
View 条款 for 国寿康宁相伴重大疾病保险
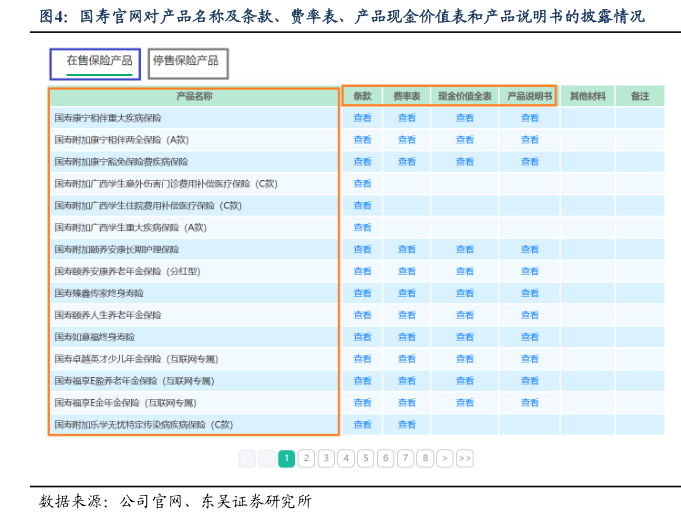(362, 118)
